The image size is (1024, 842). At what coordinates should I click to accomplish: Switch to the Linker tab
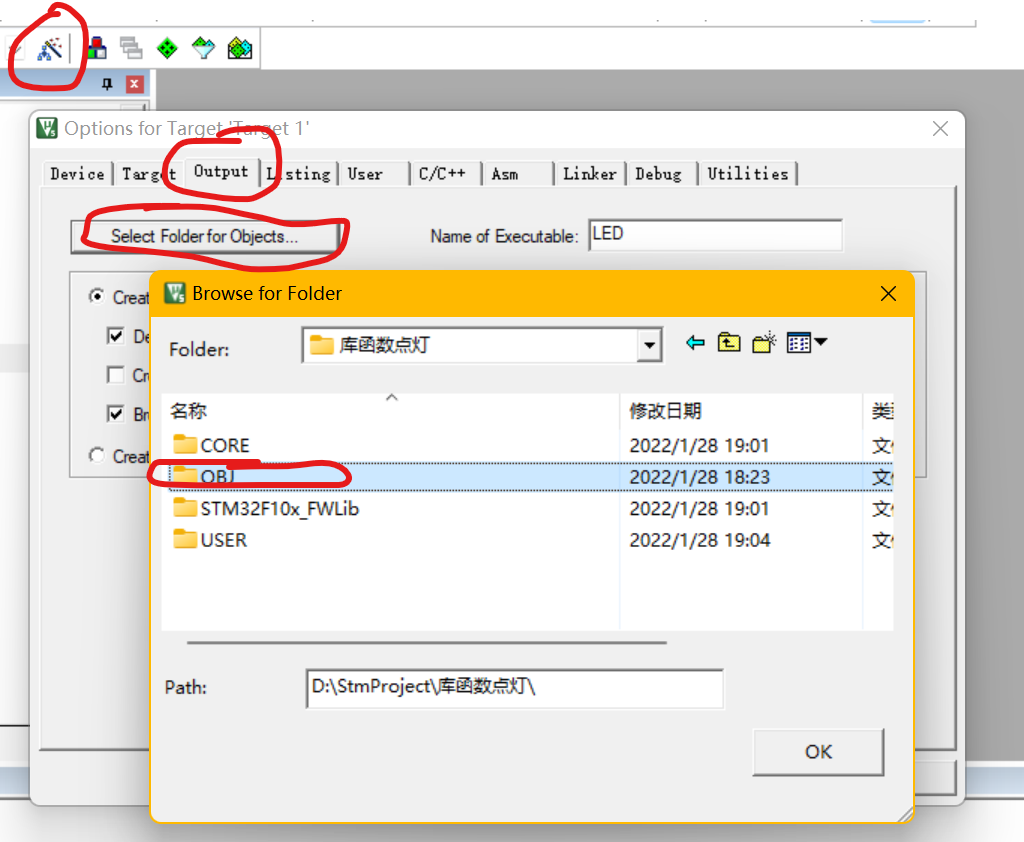[x=590, y=174]
